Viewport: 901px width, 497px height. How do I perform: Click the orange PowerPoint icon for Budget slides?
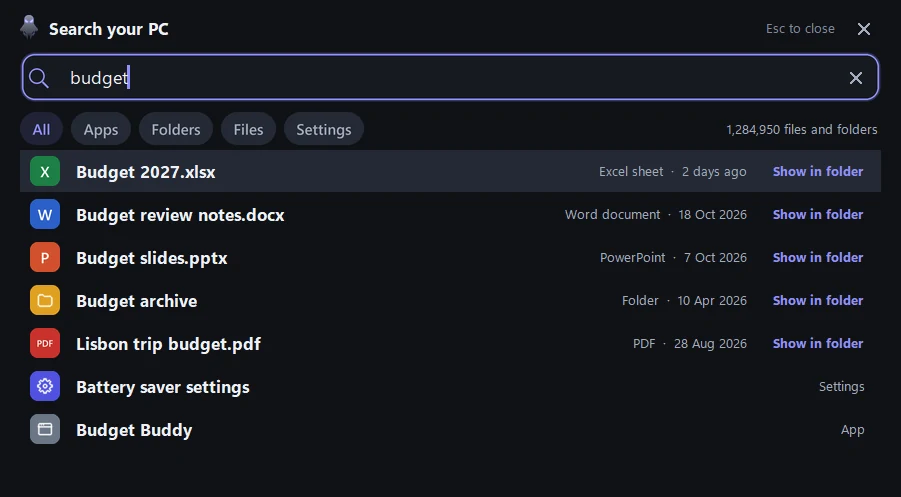click(45, 257)
